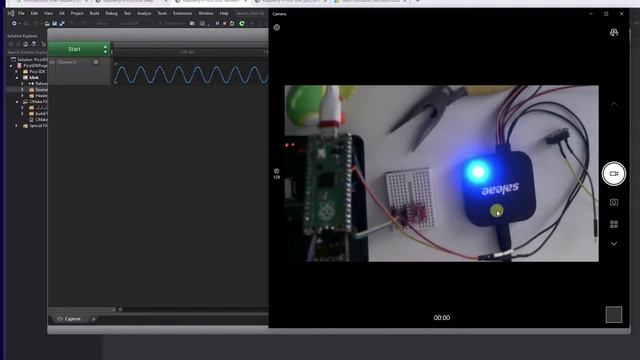
Task: Collapse the PicoSDKProject node
Action: coord(11,65)
